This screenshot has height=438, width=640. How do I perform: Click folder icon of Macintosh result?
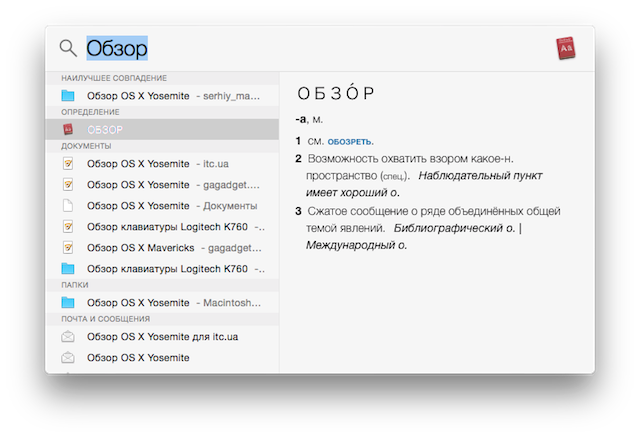click(x=68, y=302)
